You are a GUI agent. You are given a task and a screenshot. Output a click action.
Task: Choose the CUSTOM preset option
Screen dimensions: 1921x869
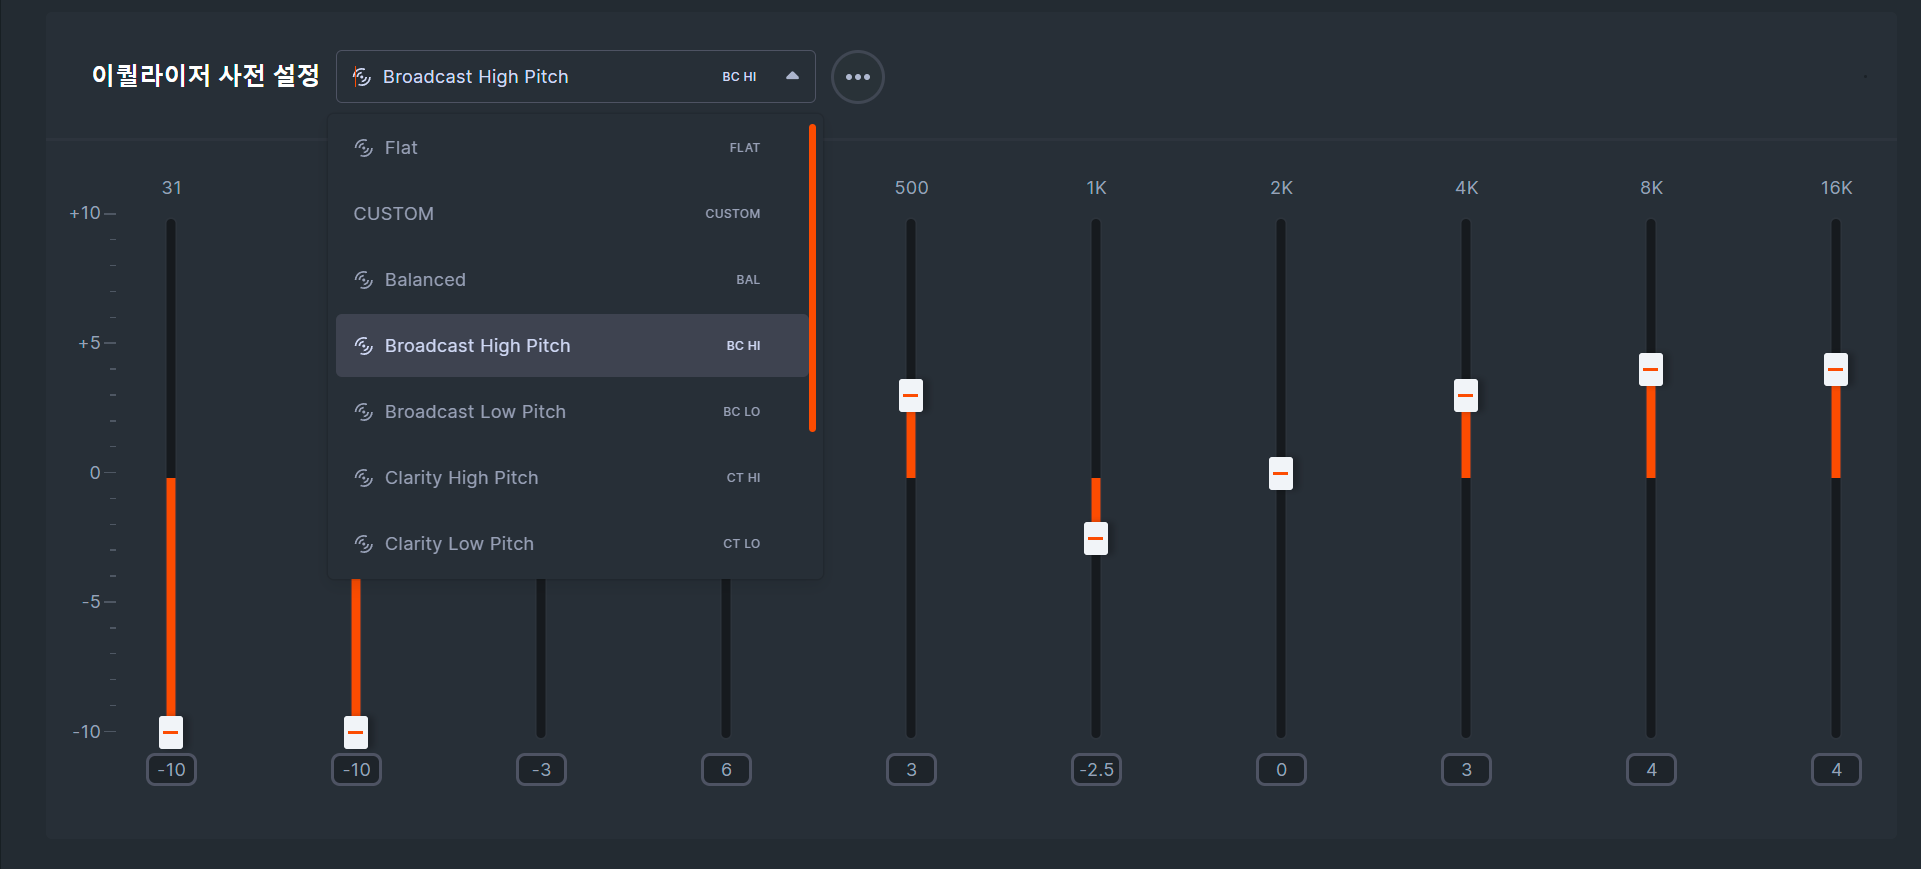pos(571,214)
